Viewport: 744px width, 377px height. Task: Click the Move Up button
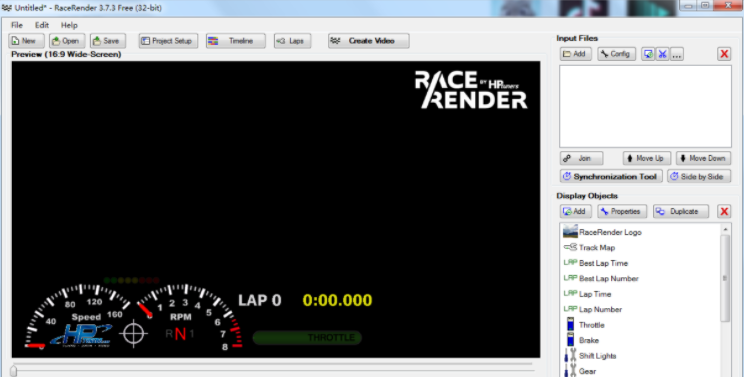point(647,158)
